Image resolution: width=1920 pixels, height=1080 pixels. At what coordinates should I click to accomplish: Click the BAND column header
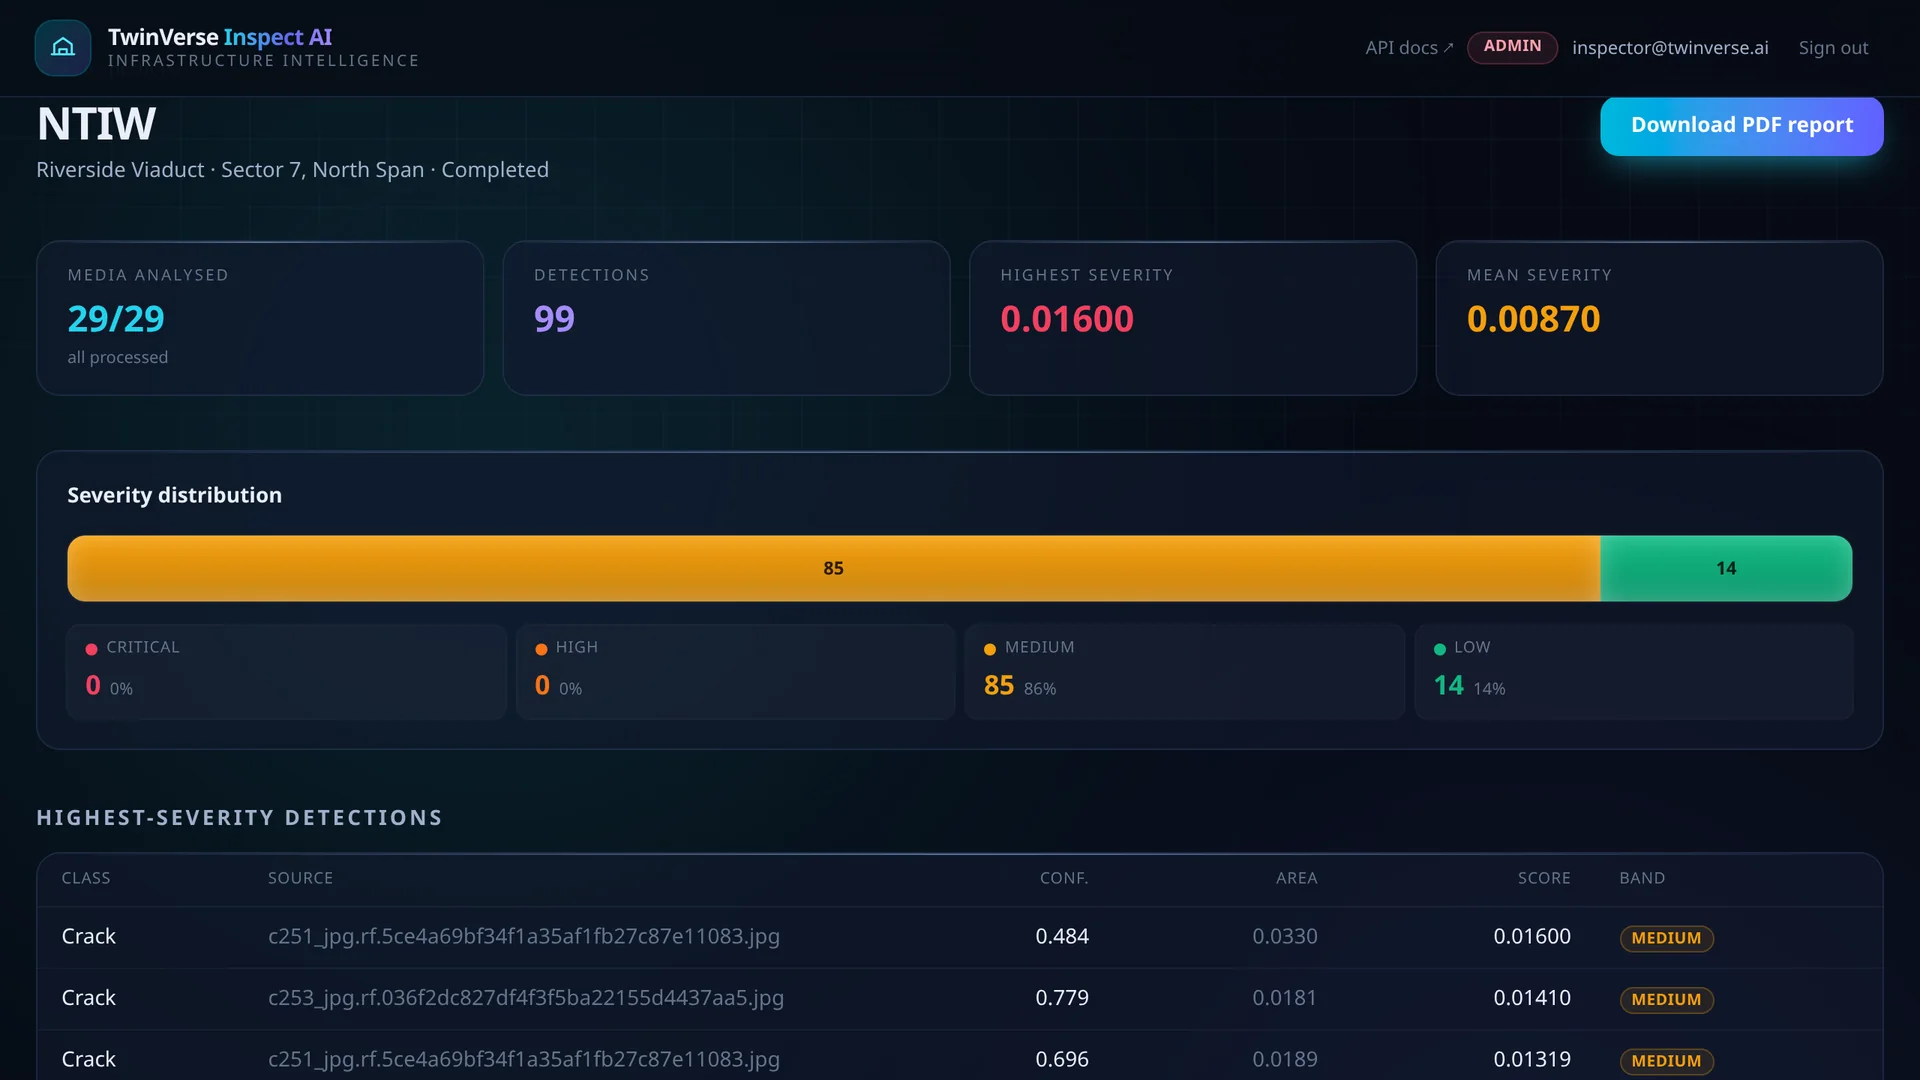(x=1642, y=878)
